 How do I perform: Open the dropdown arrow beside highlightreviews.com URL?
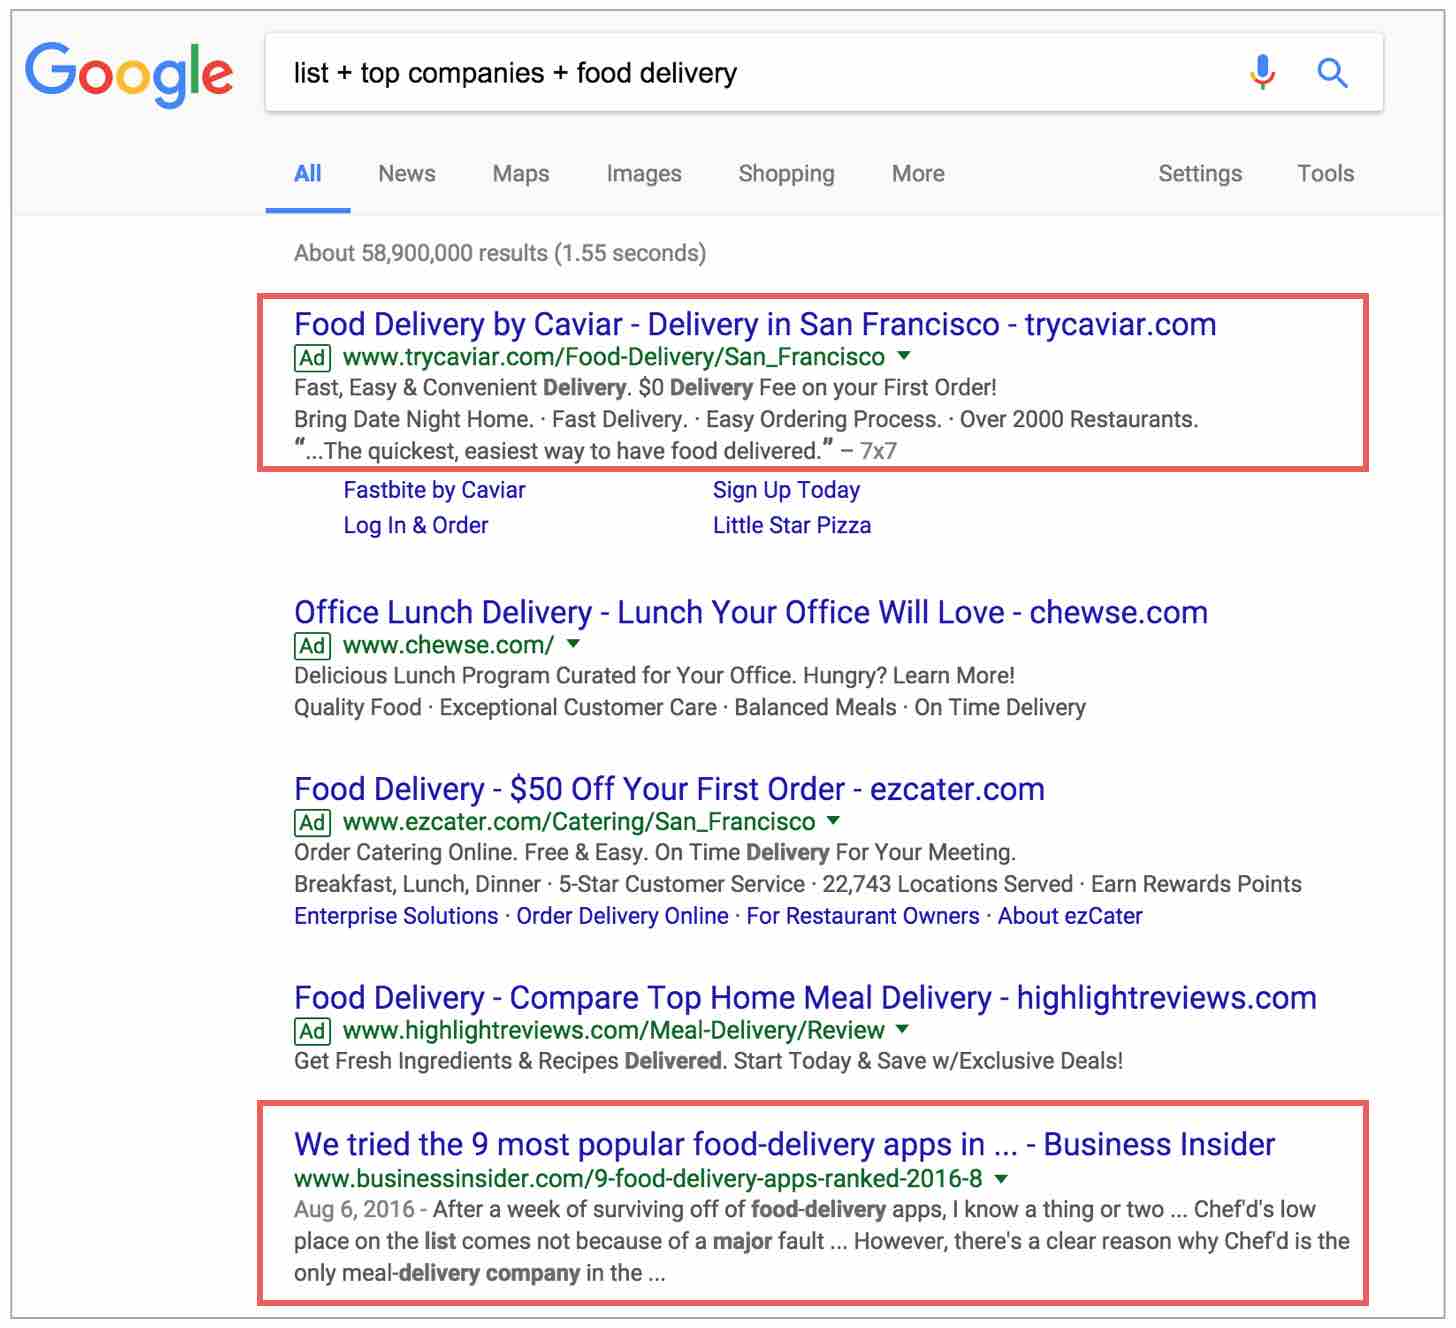pos(903,1029)
